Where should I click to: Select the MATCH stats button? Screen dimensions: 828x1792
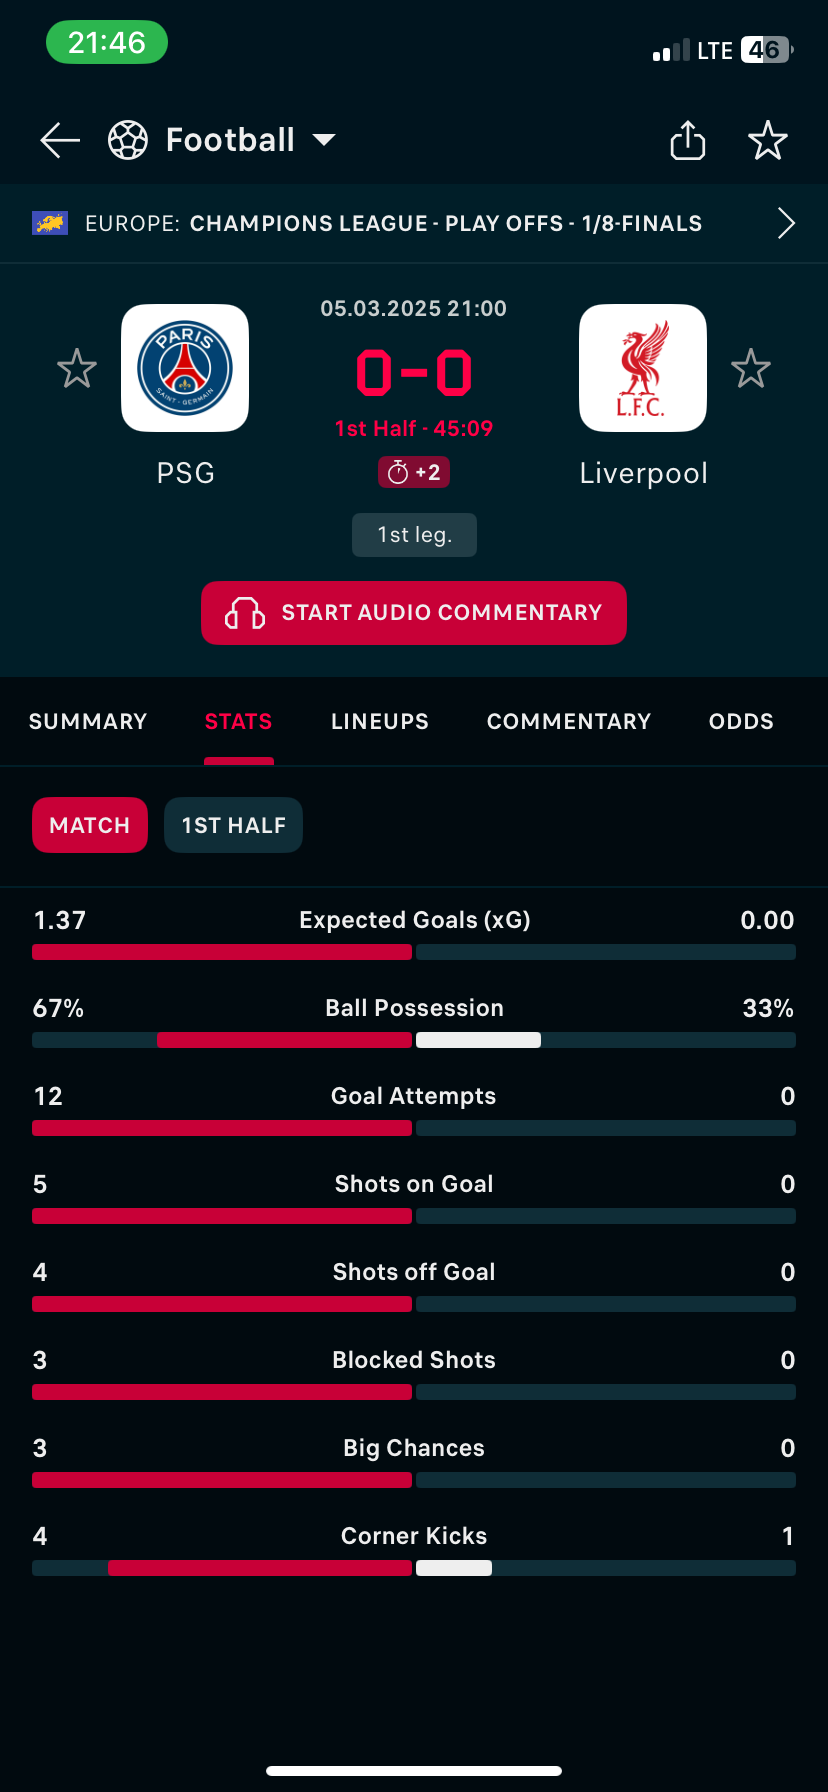click(90, 825)
